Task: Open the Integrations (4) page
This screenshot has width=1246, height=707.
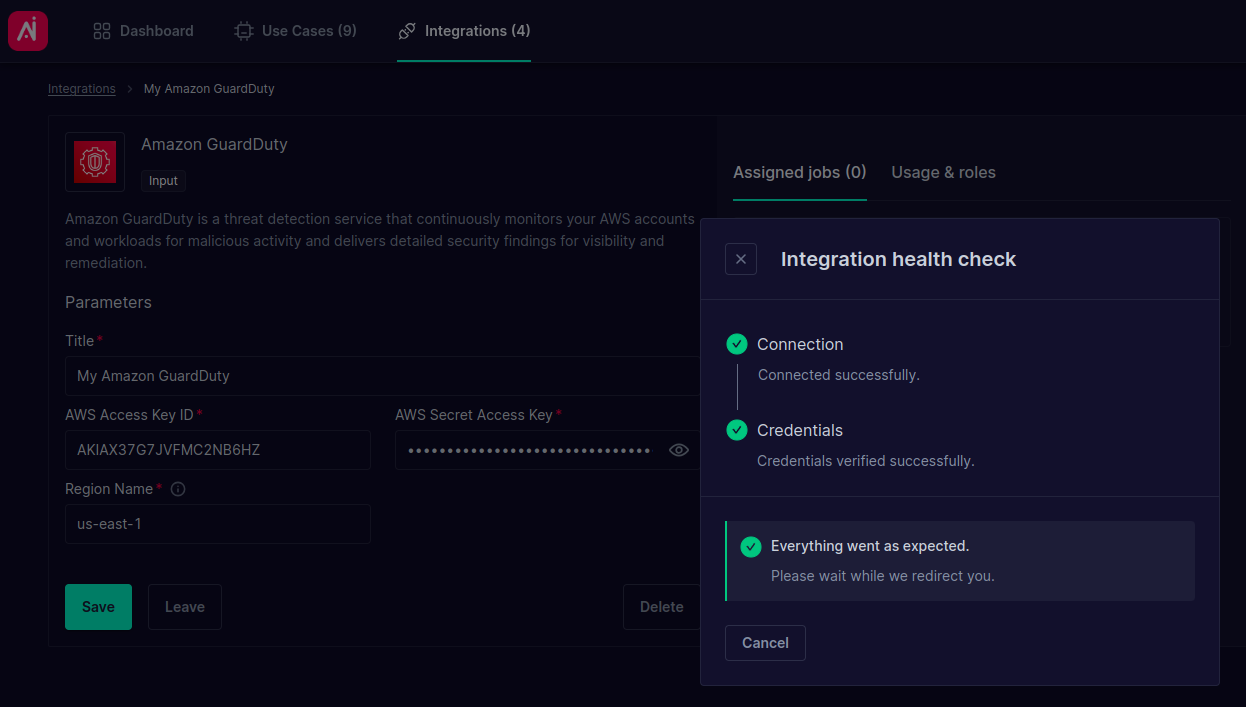Action: 464,31
